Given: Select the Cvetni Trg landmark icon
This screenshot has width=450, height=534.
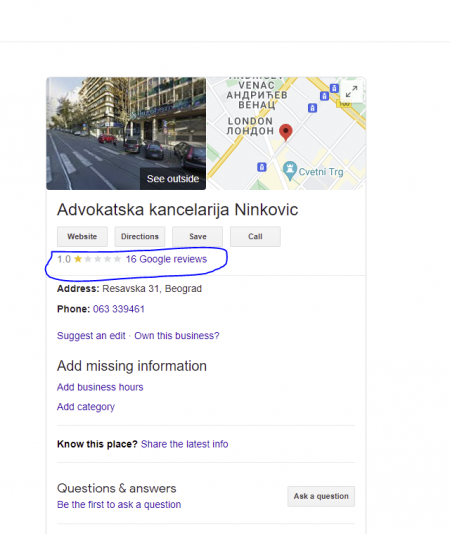Looking at the screenshot, I should [x=290, y=170].
